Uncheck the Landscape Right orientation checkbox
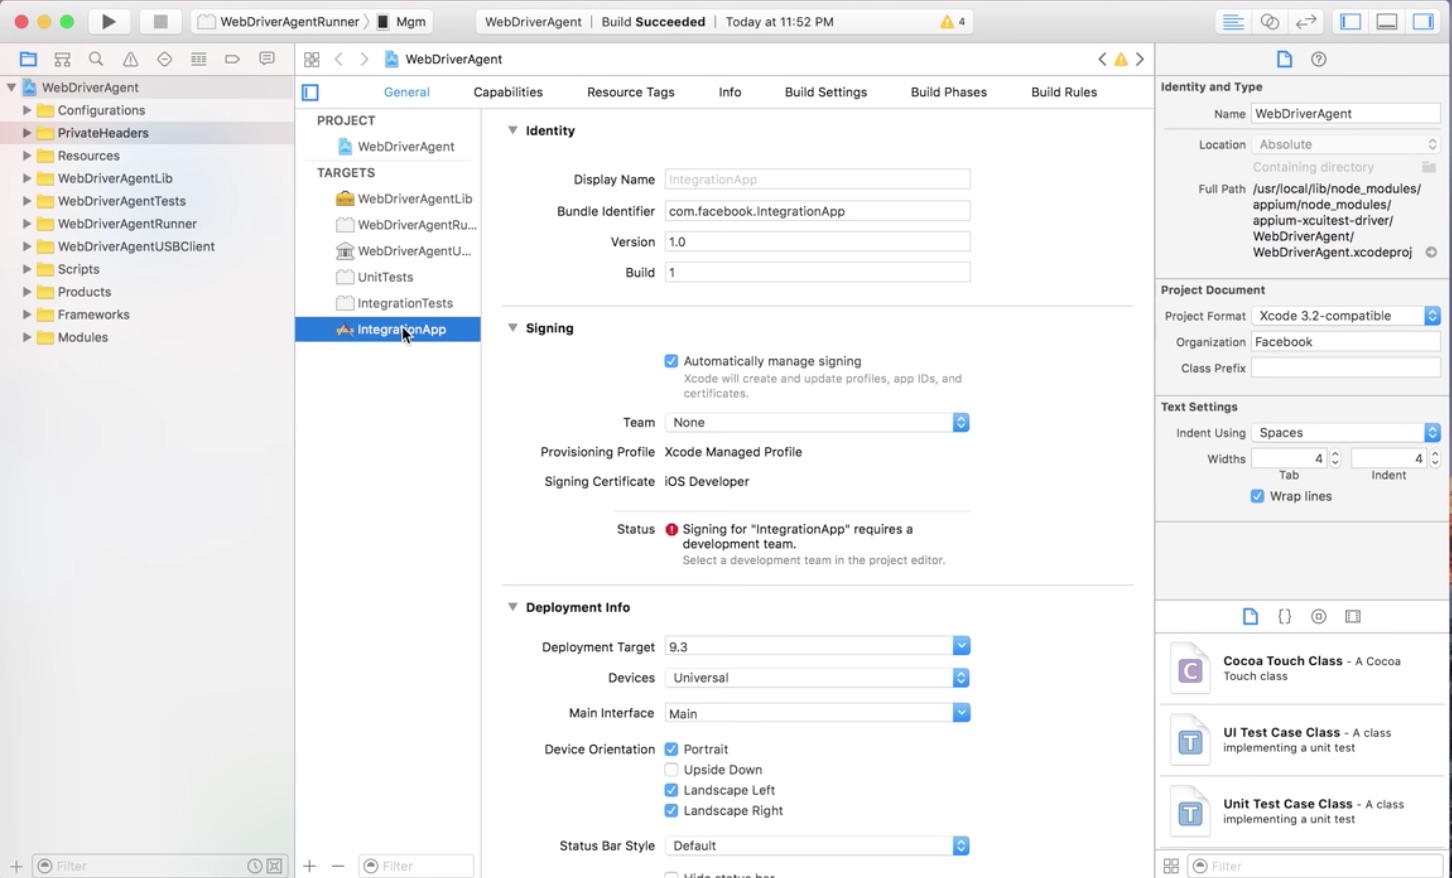The width and height of the screenshot is (1452, 878). (x=671, y=810)
